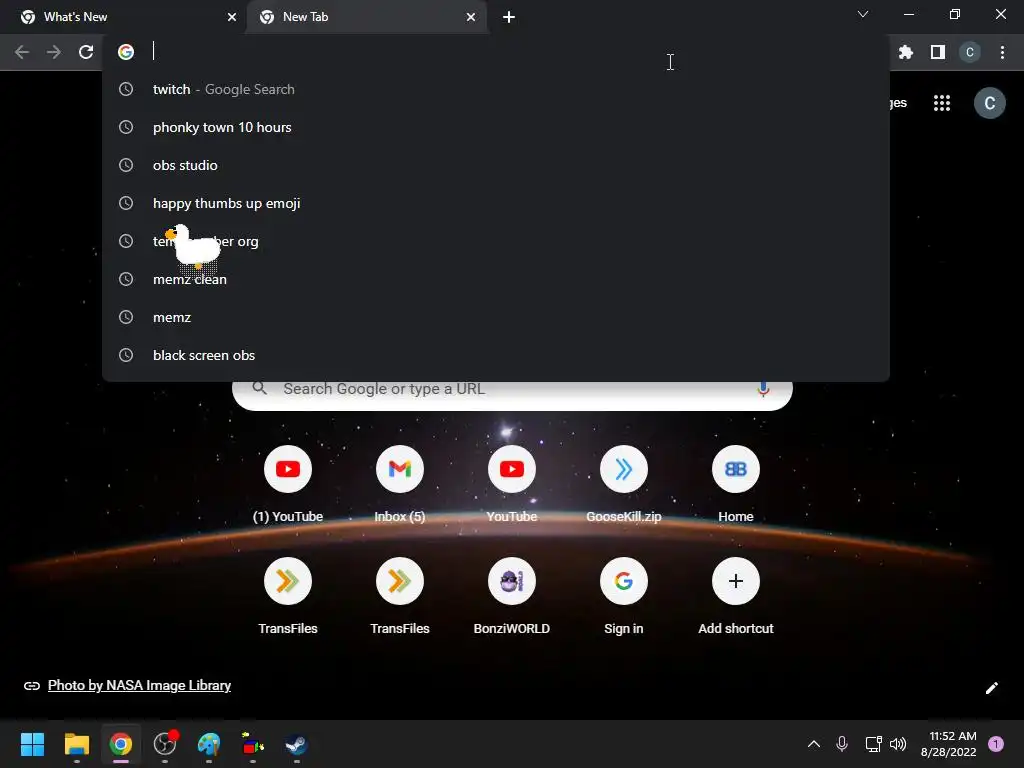Open the BonziWORLD shortcut

[512, 596]
